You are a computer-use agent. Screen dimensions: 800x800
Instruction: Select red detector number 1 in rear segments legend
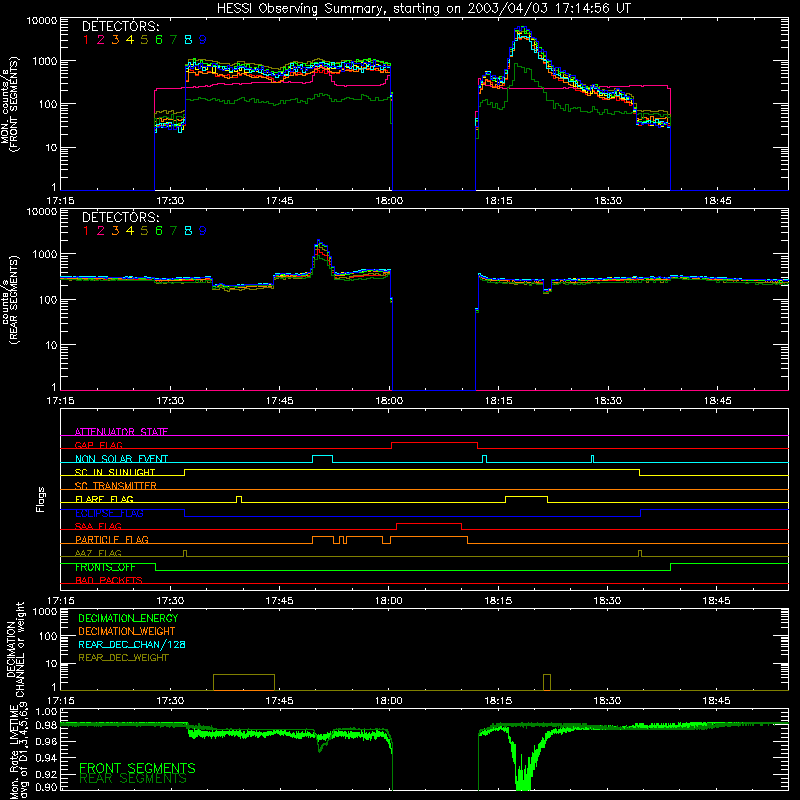click(86, 231)
